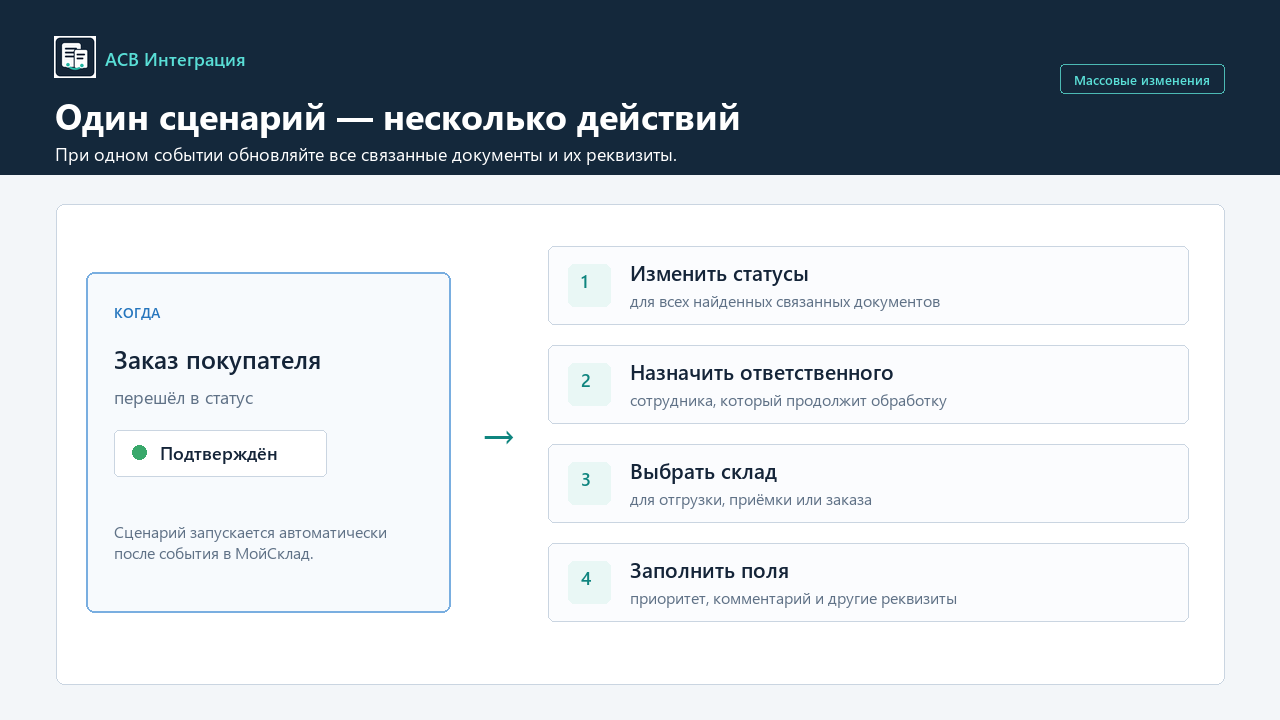The image size is (1280, 720).
Task: Click the перешёл в статус text
Action: point(183,398)
